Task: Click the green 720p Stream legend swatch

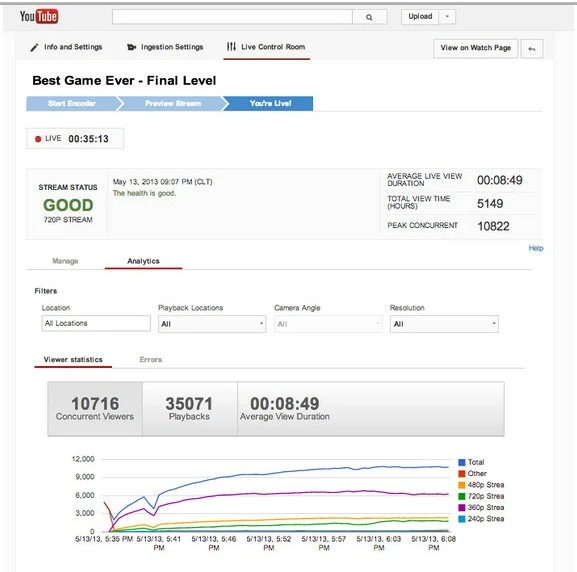Action: click(462, 497)
